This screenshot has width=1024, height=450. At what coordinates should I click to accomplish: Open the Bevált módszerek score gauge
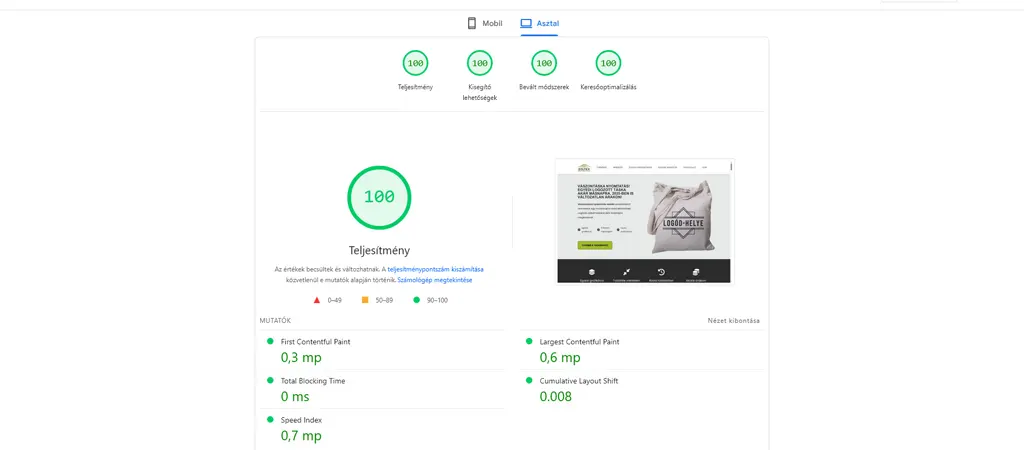[x=544, y=64]
